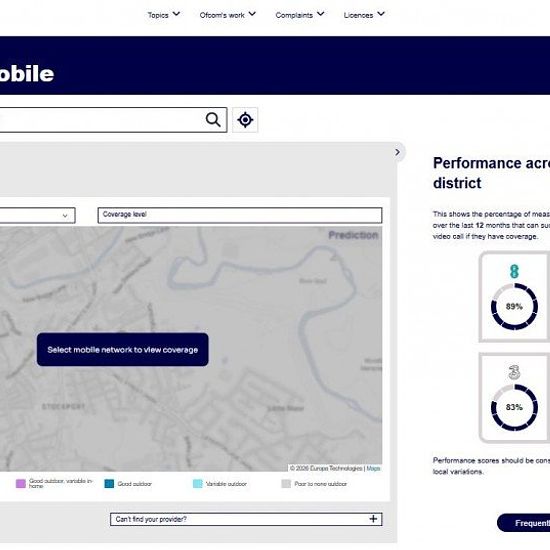Screen dimensions: 550x550
Task: Click the Licences dropdown chevron
Action: pos(381,14)
